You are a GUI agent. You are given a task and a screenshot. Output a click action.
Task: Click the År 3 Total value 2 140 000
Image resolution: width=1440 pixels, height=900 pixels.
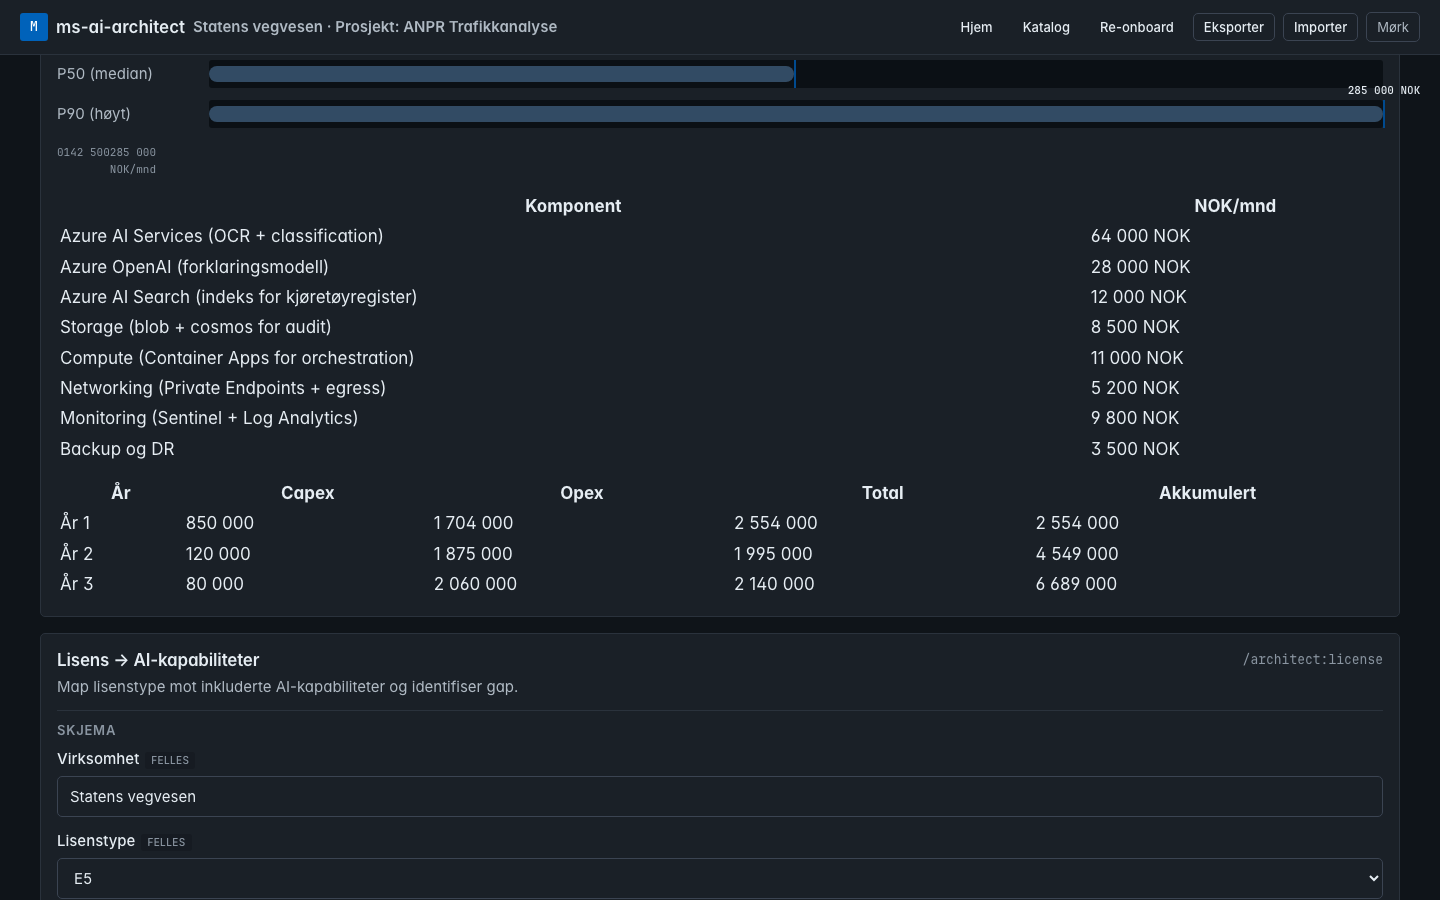pos(774,584)
